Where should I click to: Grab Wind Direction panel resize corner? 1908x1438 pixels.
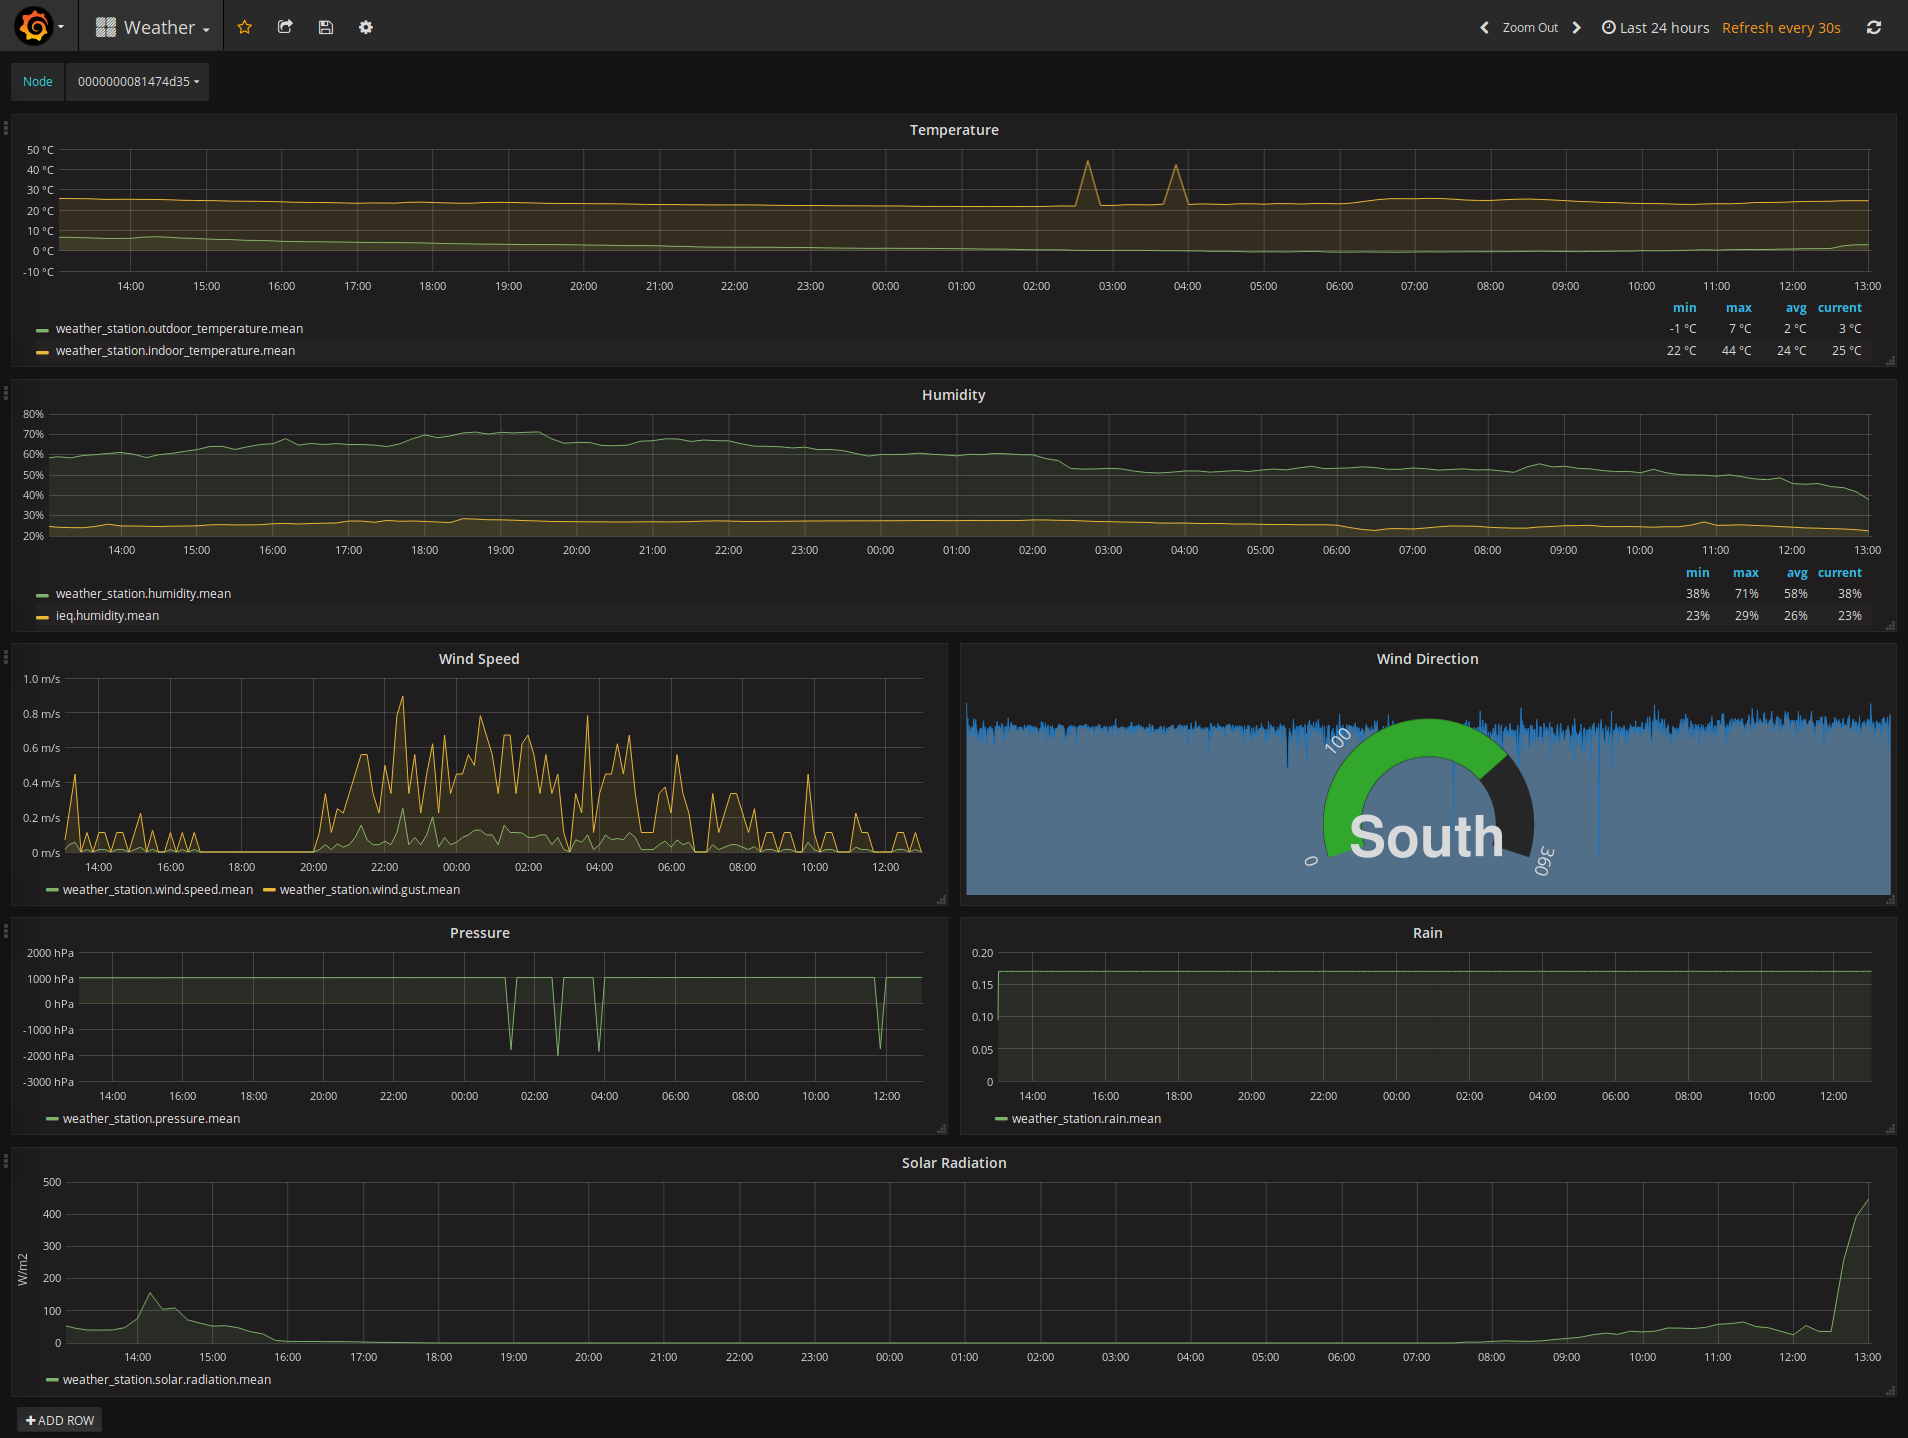(1890, 900)
